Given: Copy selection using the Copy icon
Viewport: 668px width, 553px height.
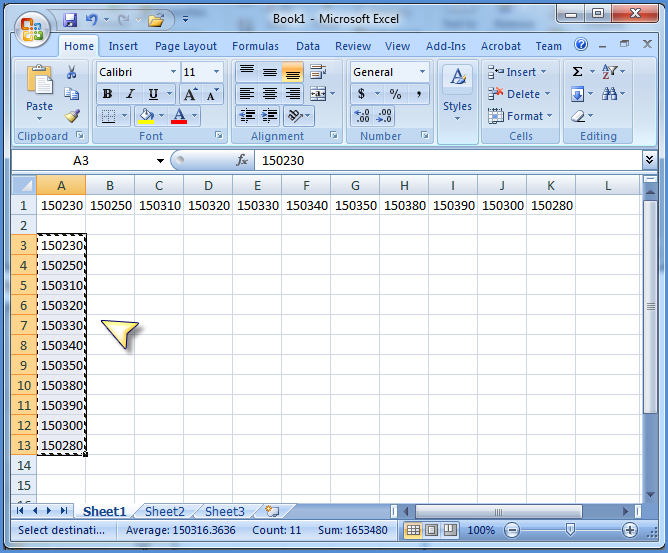Looking at the screenshot, I should [x=71, y=94].
